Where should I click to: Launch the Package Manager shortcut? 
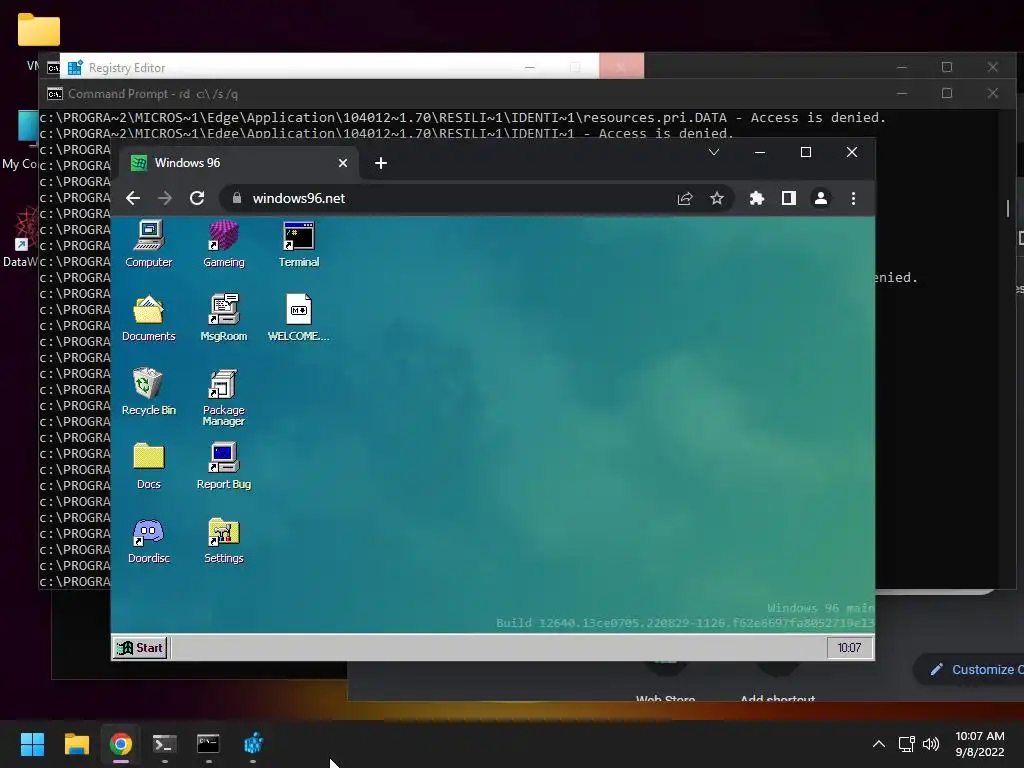(x=223, y=397)
